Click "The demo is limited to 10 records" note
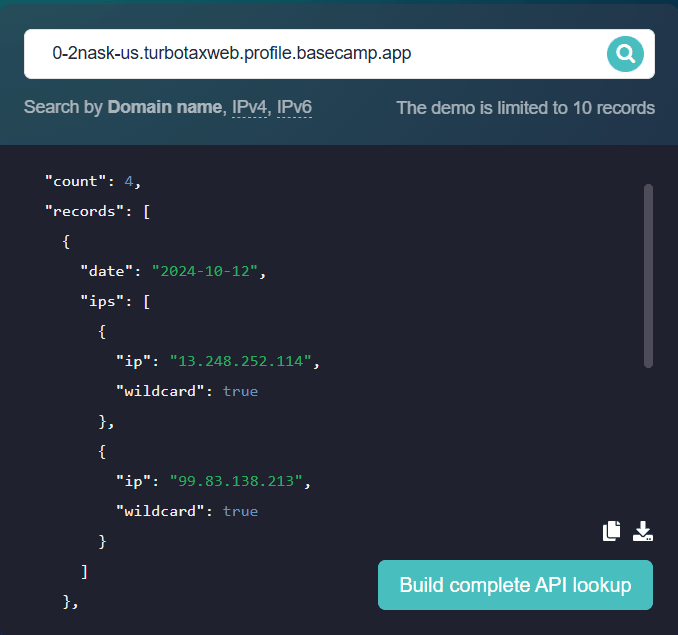This screenshot has height=635, width=678. click(525, 108)
